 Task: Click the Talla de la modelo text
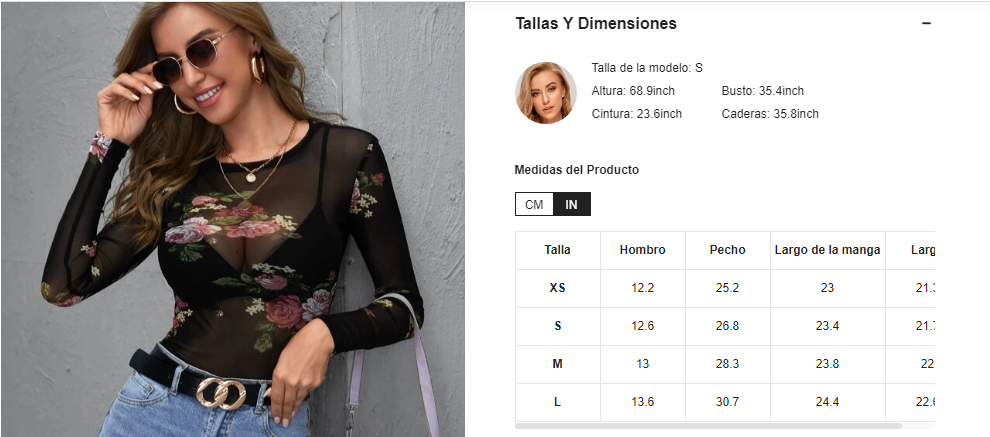tap(647, 68)
